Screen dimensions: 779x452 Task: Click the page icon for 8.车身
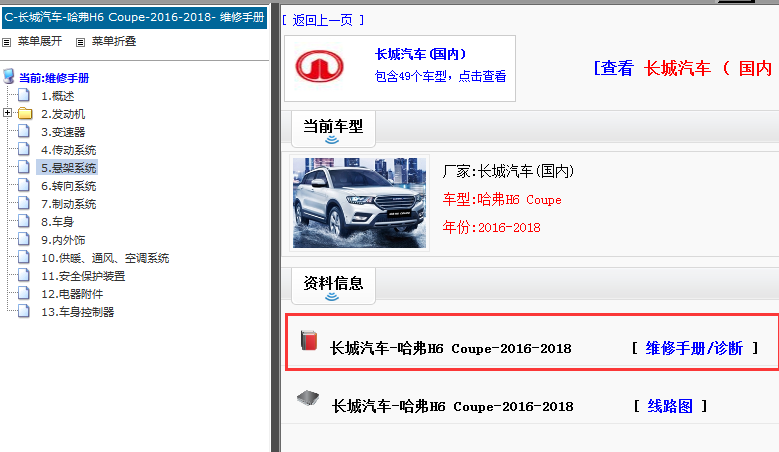coord(23,221)
